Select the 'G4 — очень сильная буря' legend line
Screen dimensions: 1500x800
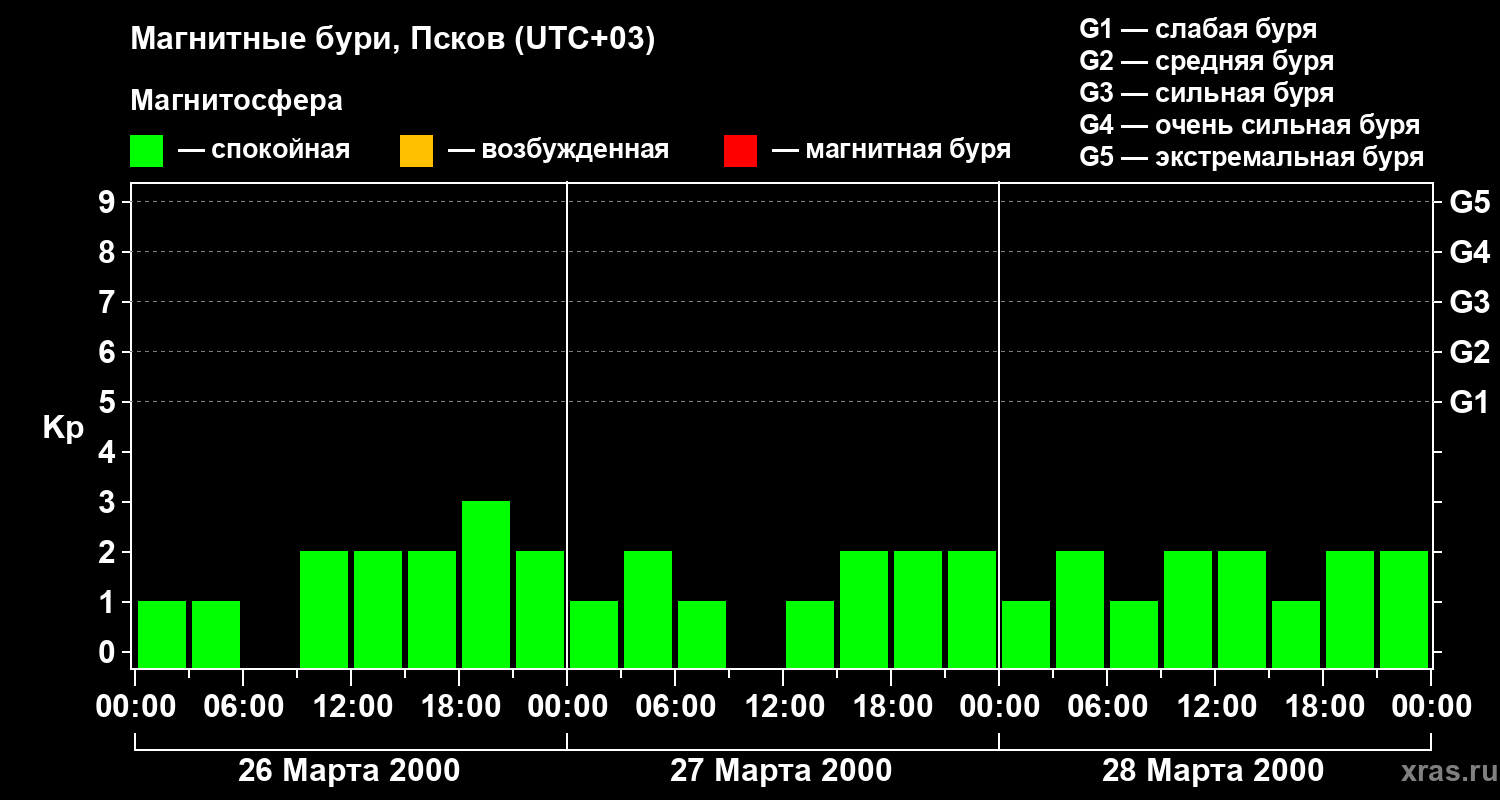1250,125
